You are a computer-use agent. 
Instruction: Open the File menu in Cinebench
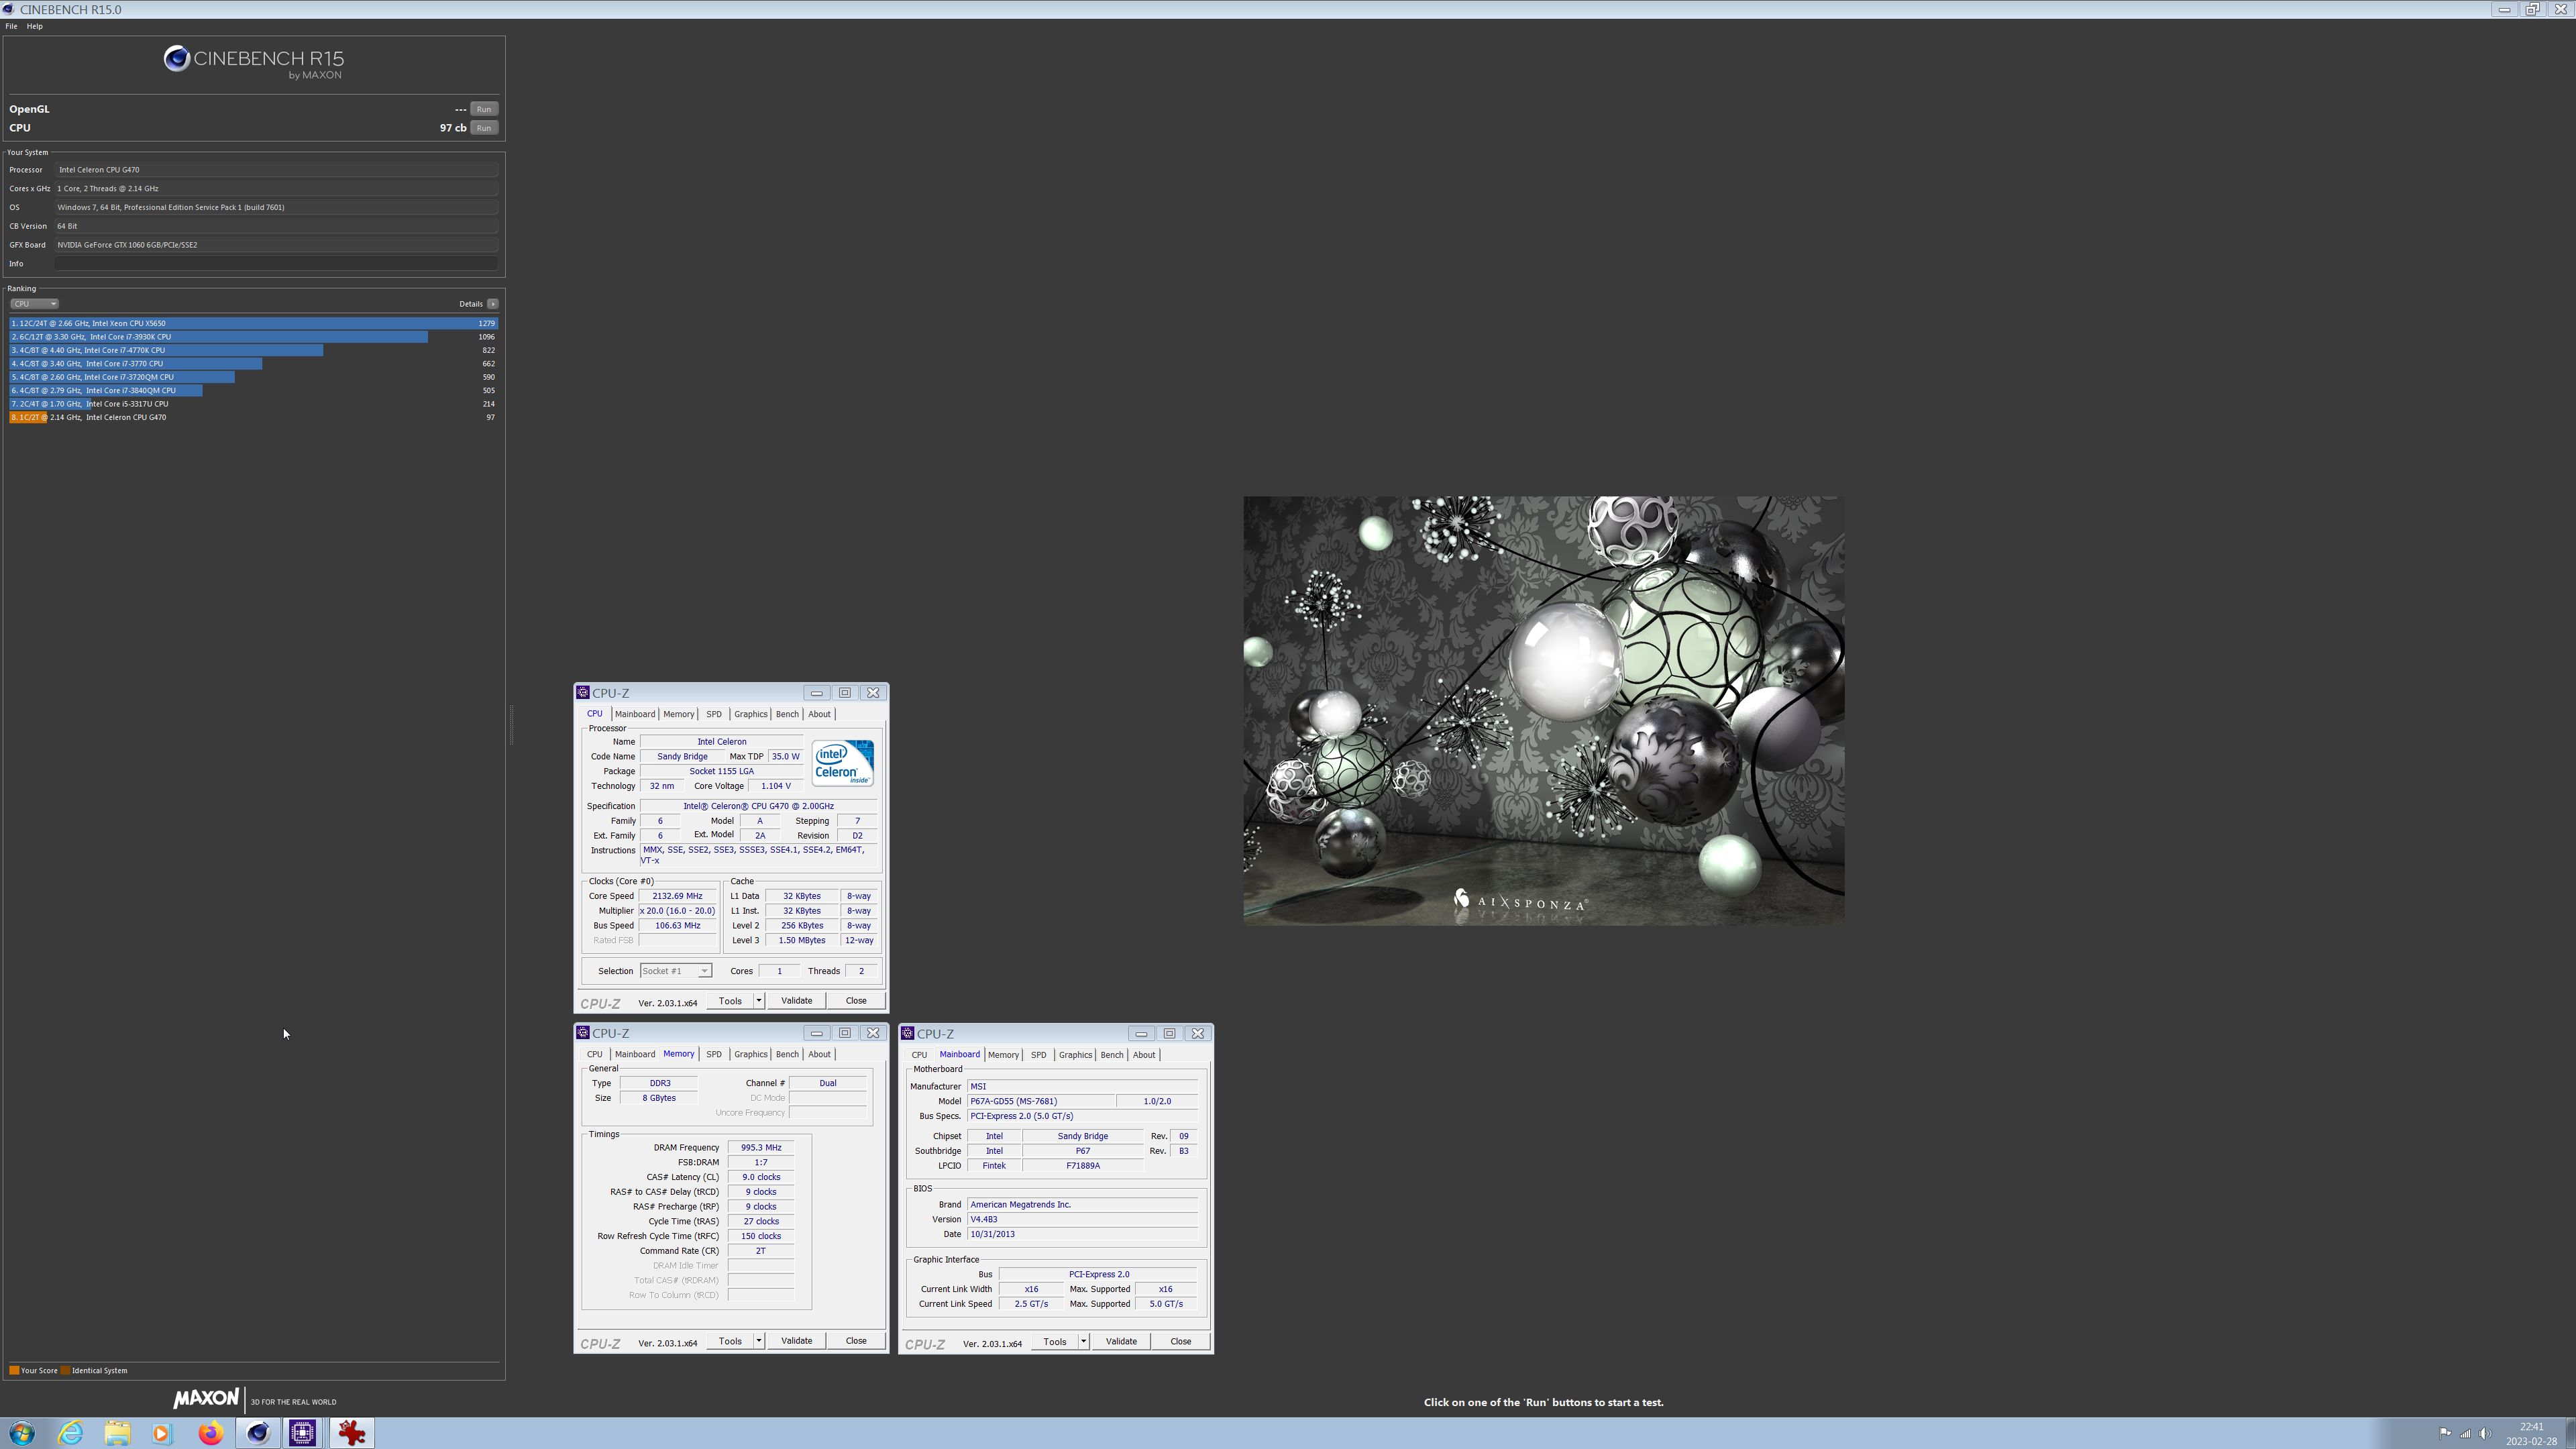tap(11, 26)
